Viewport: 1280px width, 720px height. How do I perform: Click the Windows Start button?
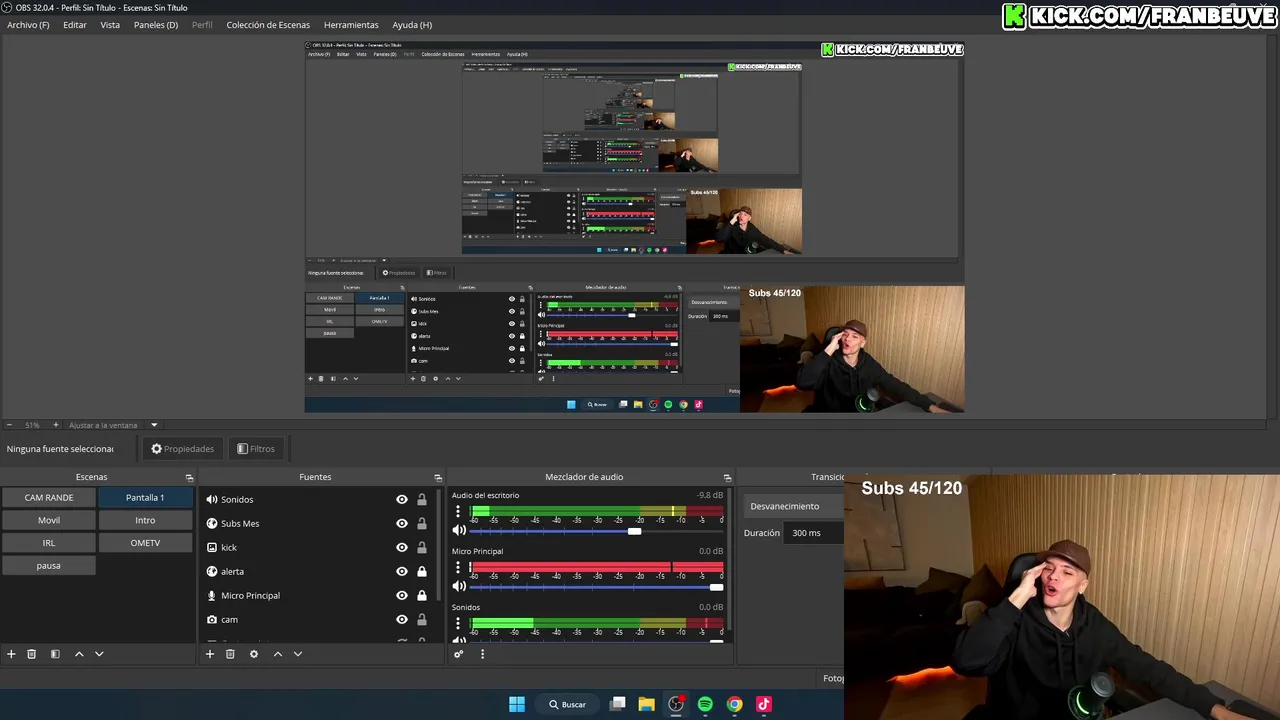coord(517,704)
